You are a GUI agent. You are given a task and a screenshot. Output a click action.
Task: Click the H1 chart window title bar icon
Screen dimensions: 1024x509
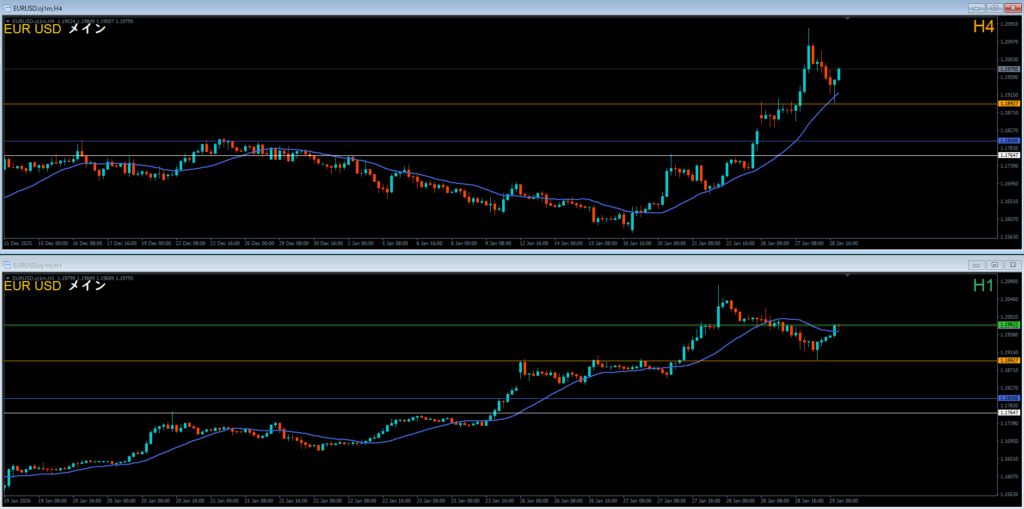tap(7, 265)
